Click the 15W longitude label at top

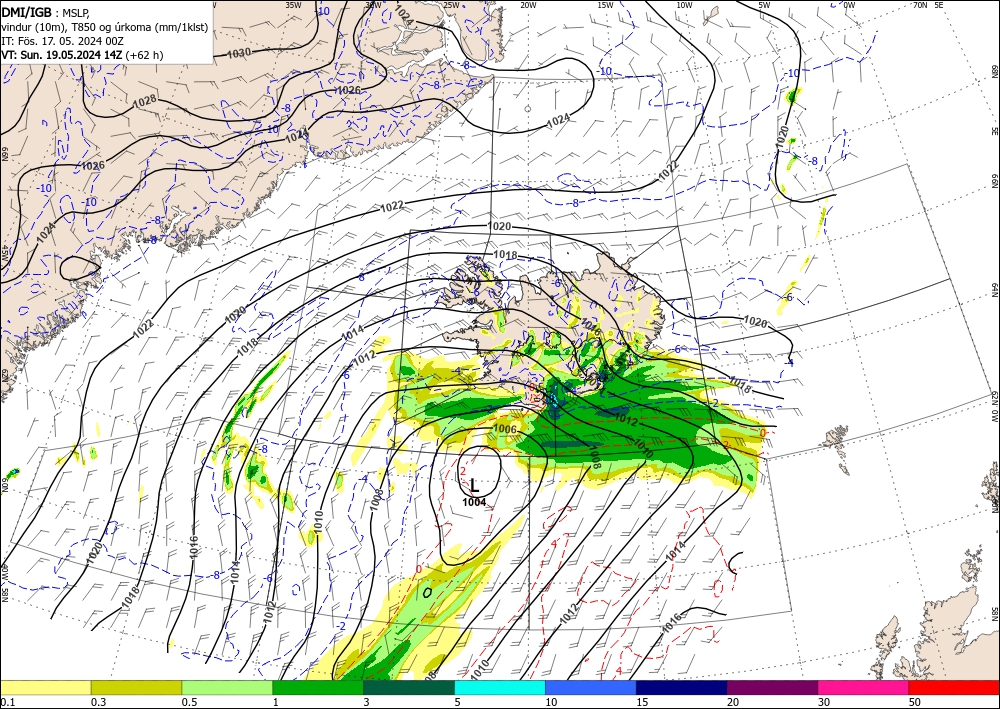[606, 5]
